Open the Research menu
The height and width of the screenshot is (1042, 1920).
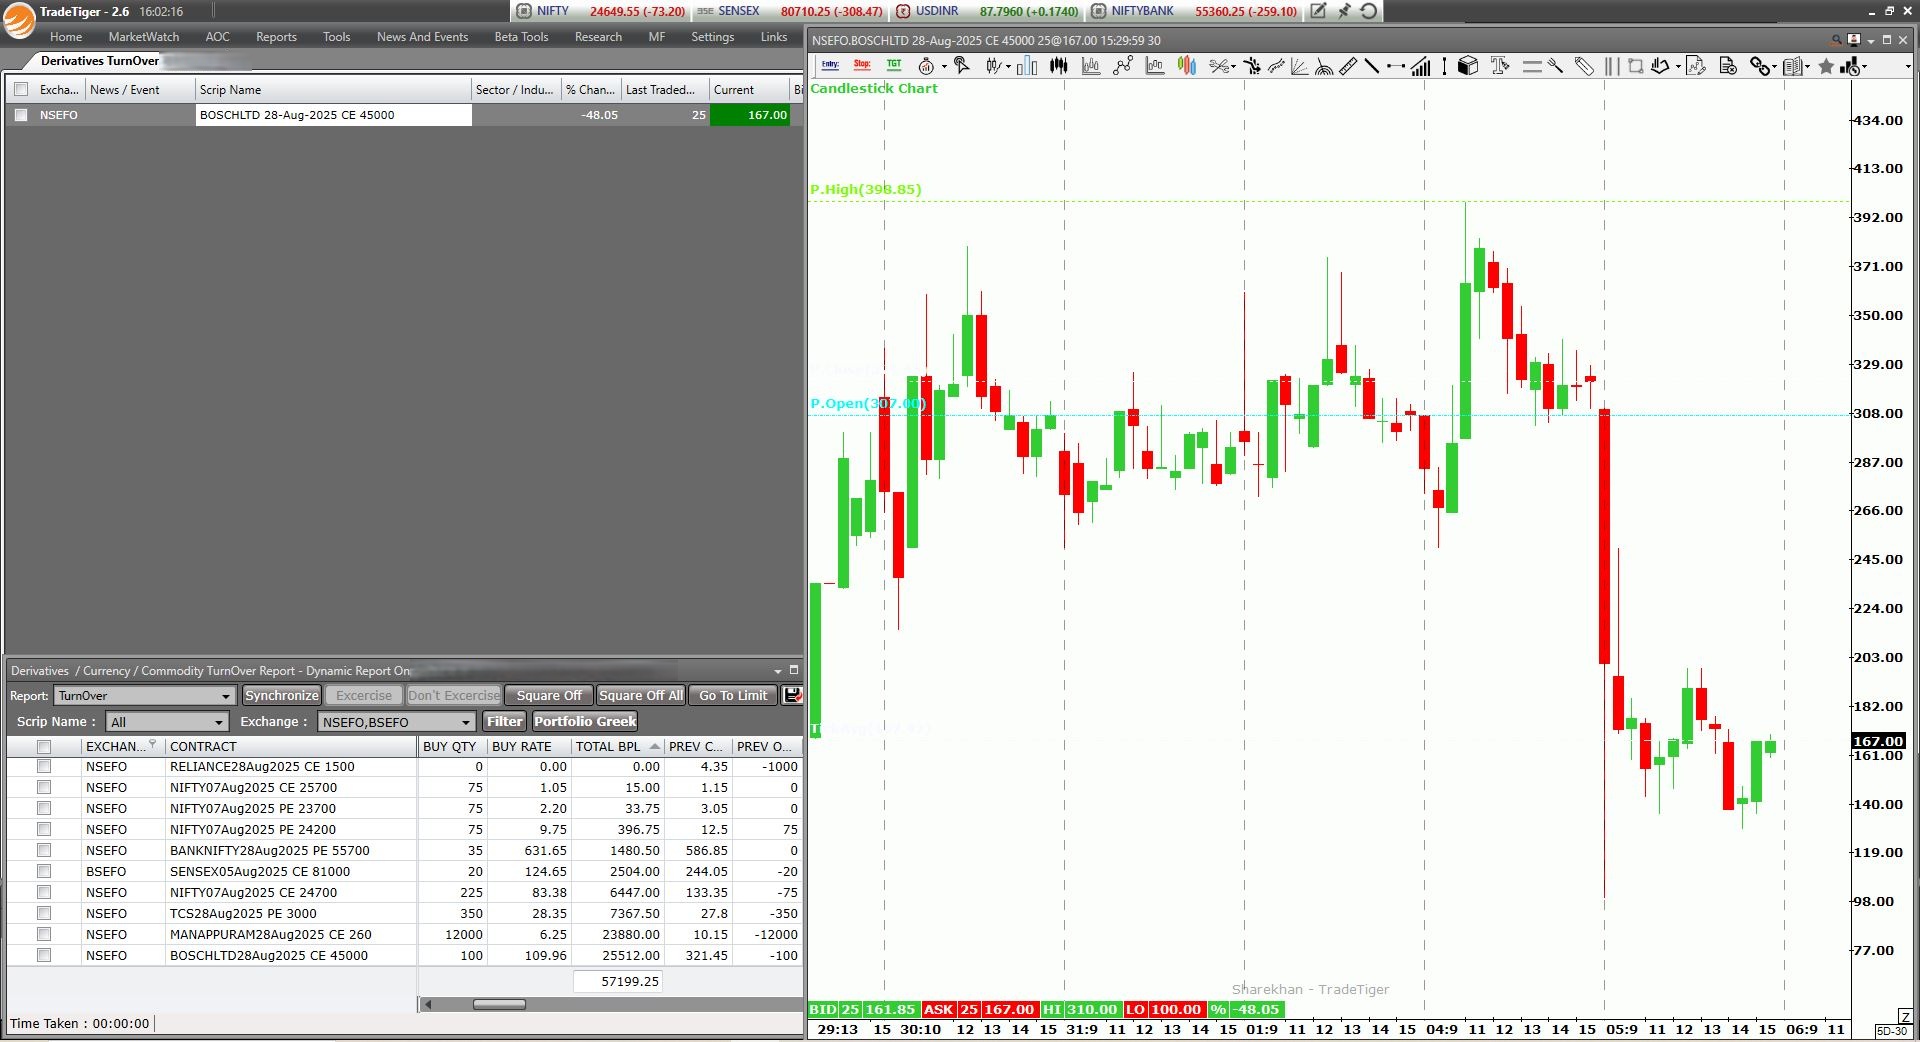[x=598, y=37]
